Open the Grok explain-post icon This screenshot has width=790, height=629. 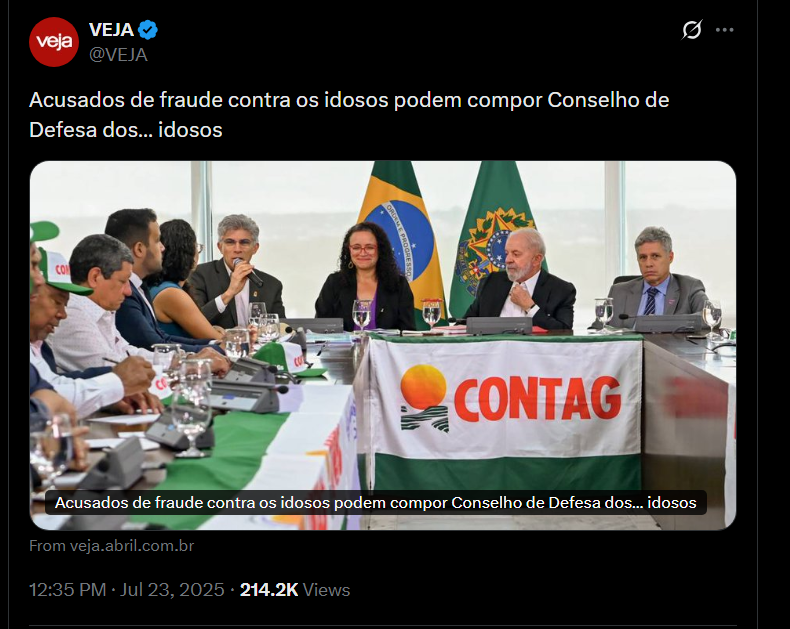tap(692, 30)
